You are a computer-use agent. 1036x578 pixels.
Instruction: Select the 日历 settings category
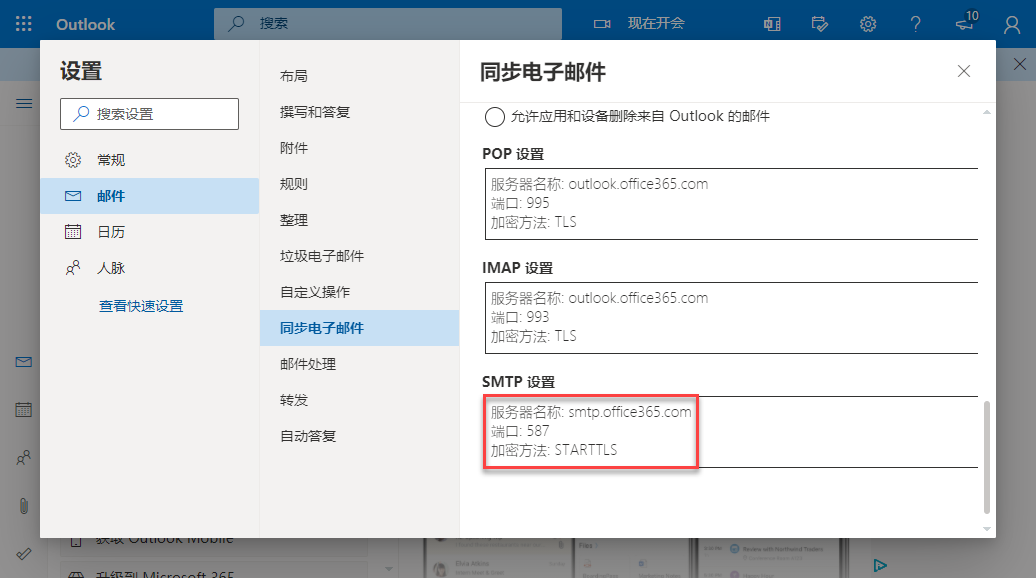click(149, 232)
